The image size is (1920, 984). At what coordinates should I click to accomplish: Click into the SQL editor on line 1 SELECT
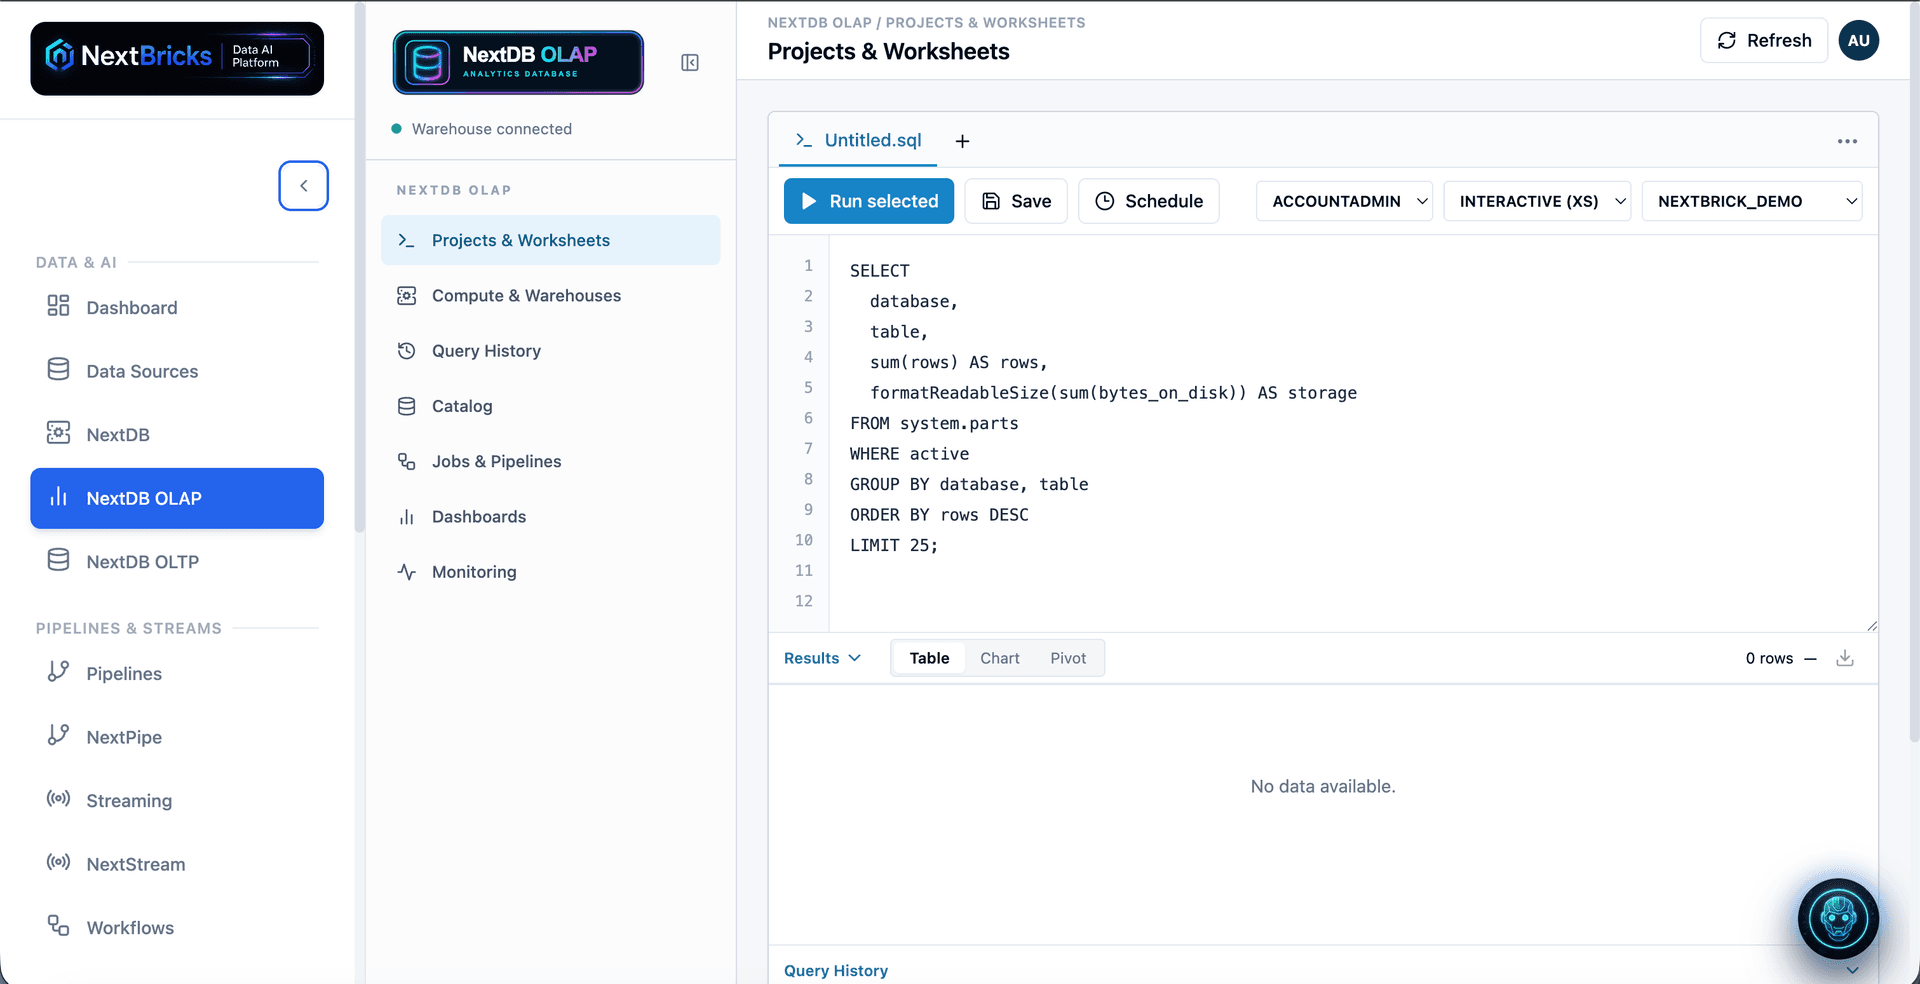880,270
